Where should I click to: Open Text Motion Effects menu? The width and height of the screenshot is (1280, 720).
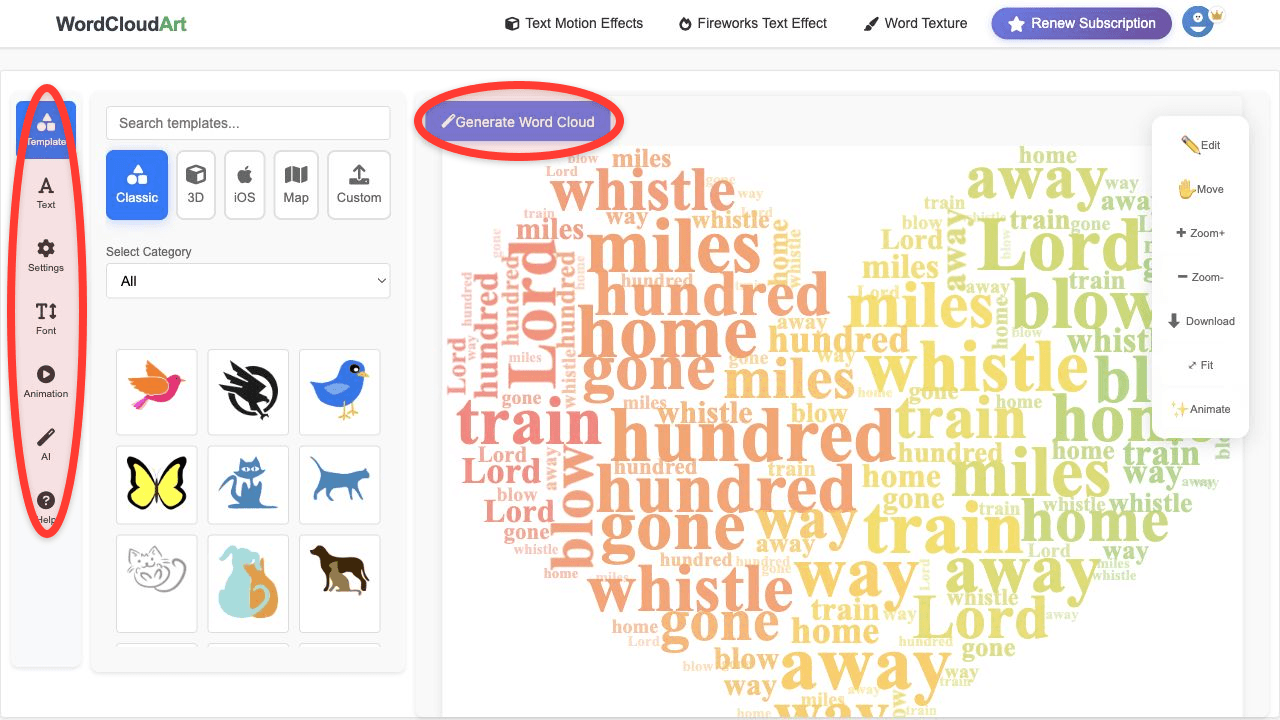[574, 23]
